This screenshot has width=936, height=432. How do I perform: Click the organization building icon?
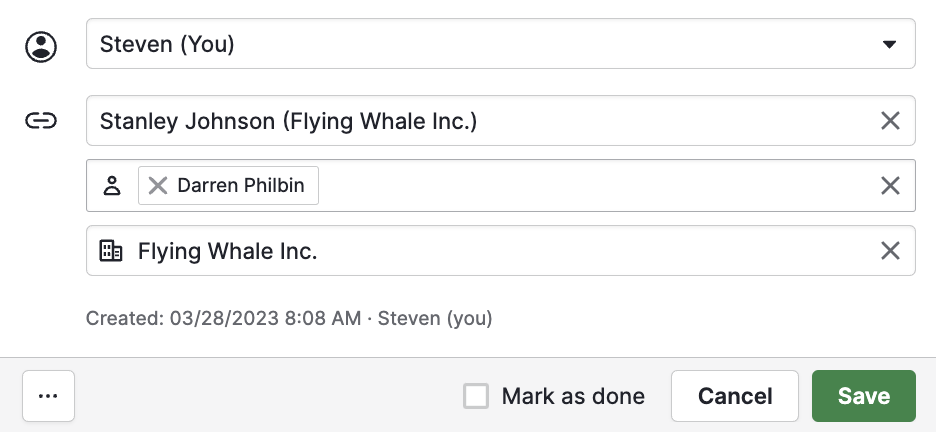pyautogui.click(x=111, y=251)
